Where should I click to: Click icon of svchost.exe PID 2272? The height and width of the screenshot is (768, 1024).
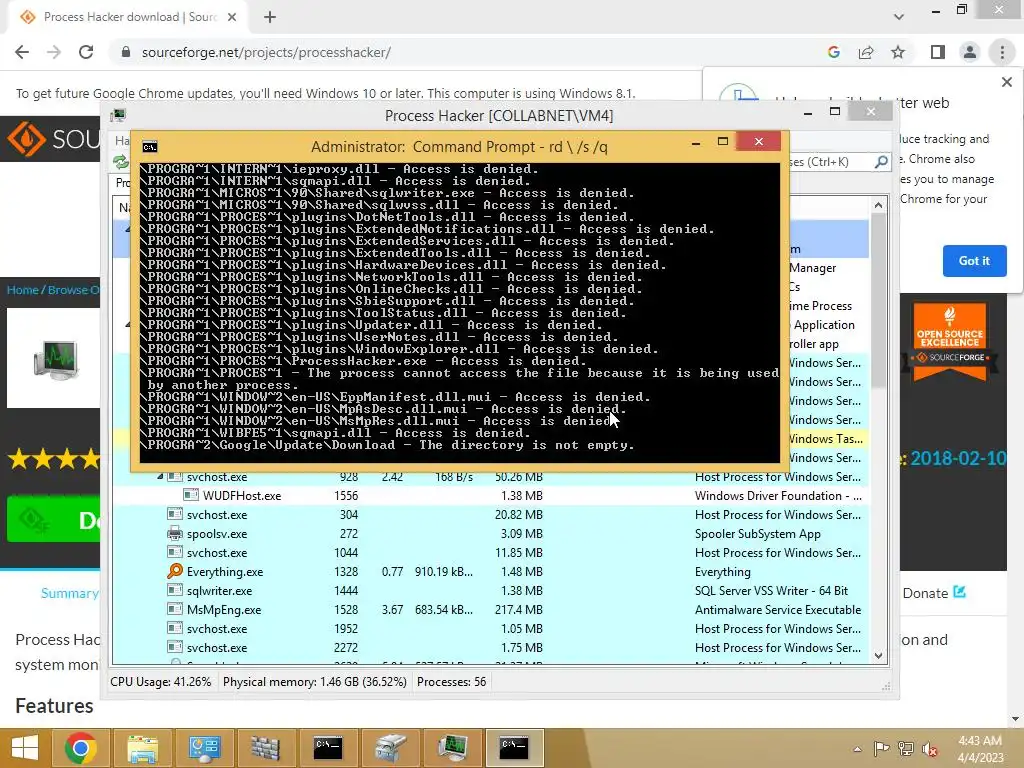[x=174, y=647]
